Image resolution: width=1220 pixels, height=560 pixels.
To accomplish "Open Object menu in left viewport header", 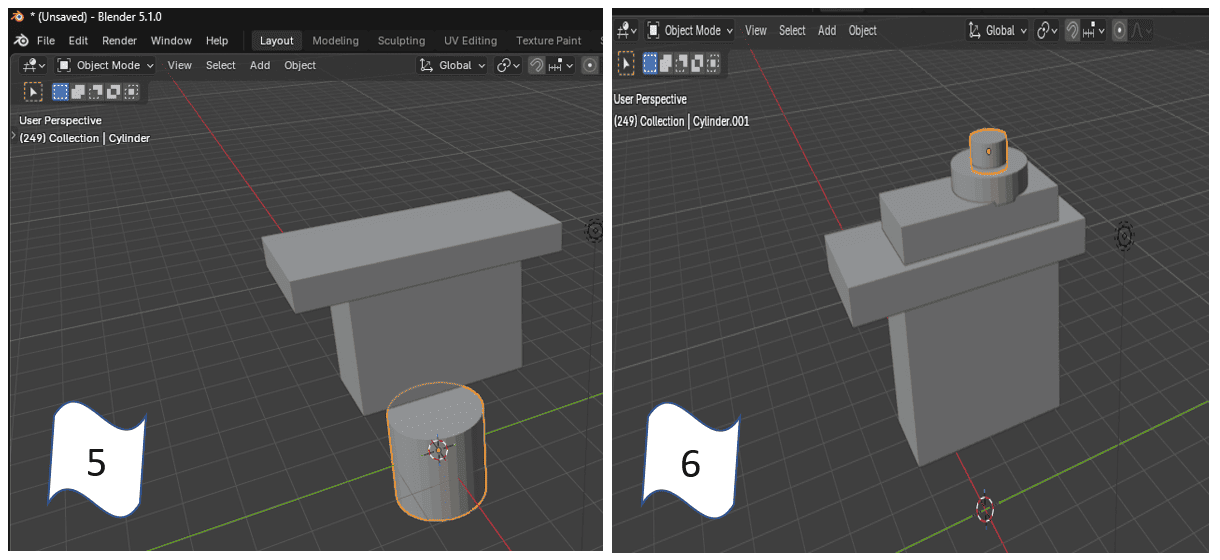I will [300, 65].
